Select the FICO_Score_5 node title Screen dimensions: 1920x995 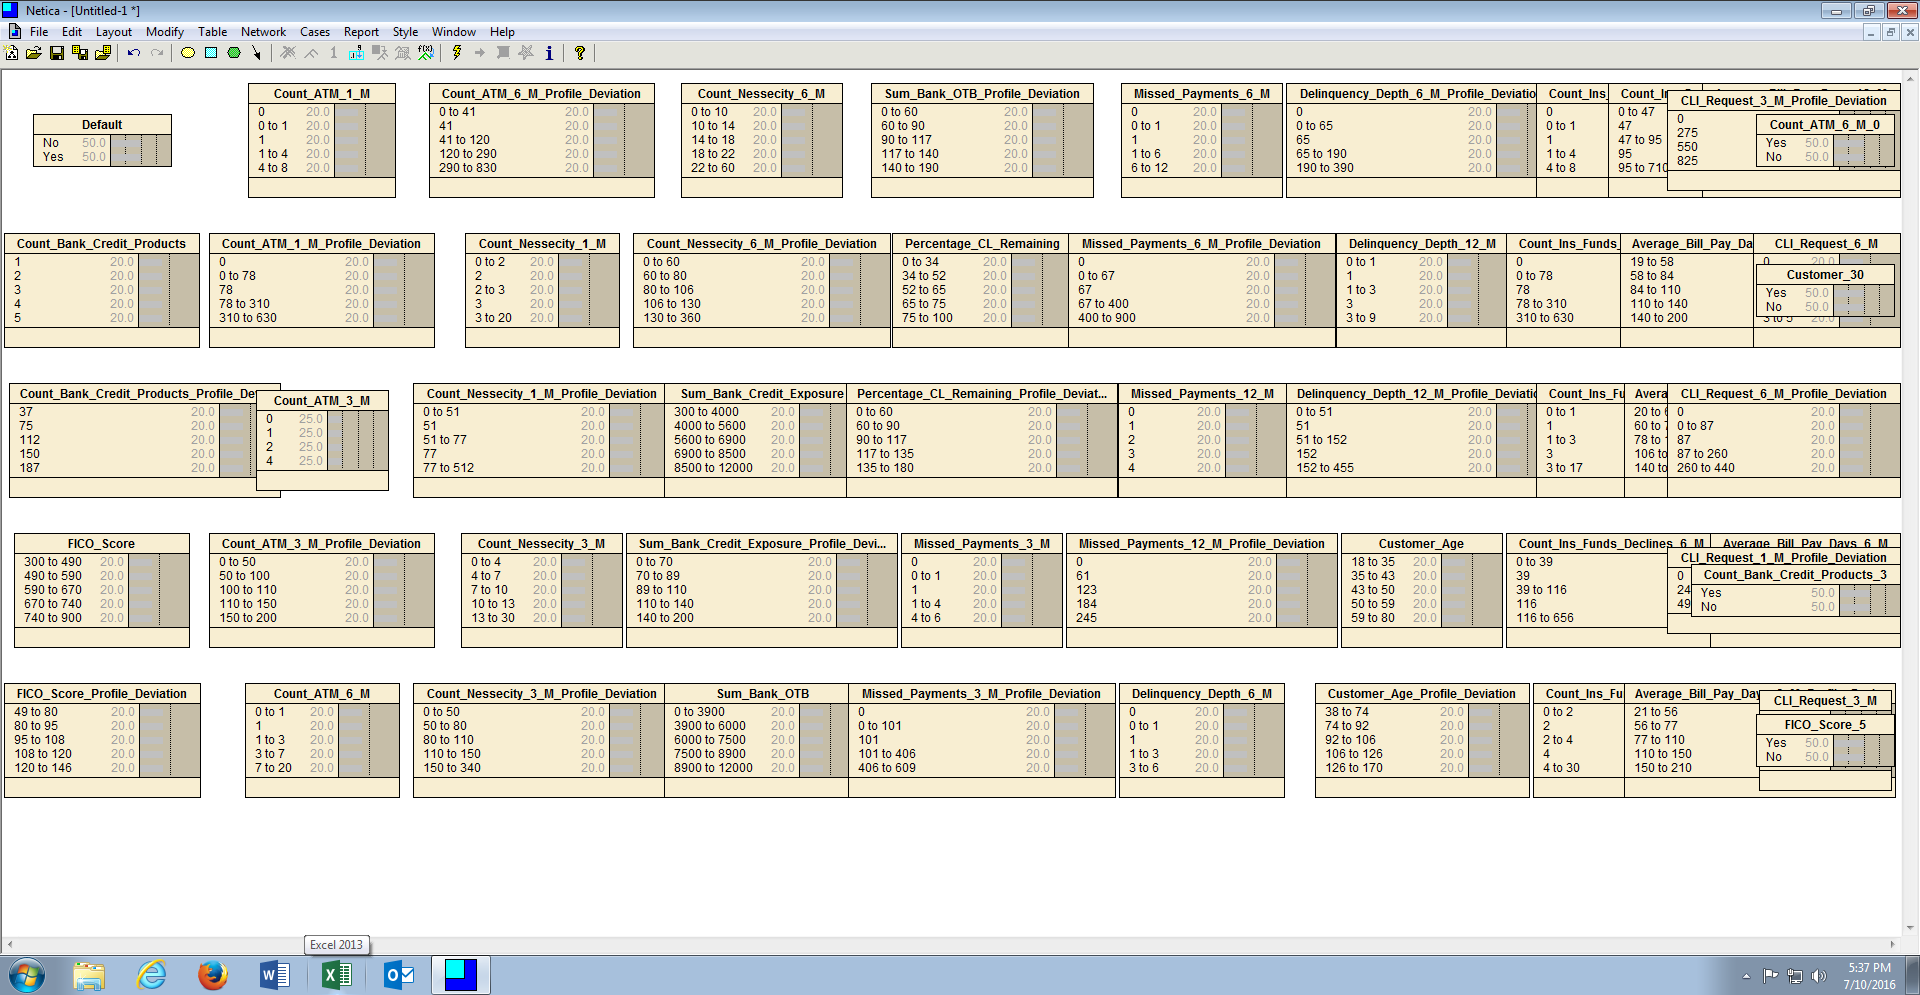point(1825,725)
